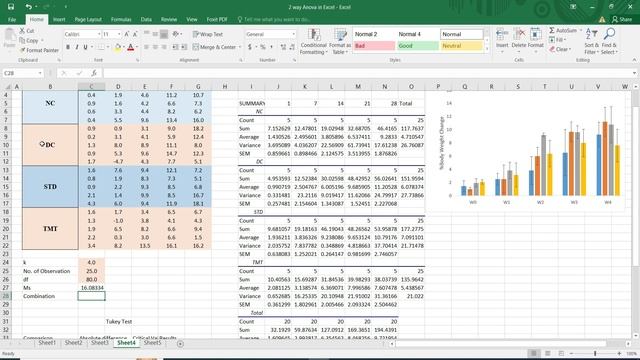Switch to Sheet1 tab
Image resolution: width=640 pixels, height=360 pixels.
(x=47, y=343)
